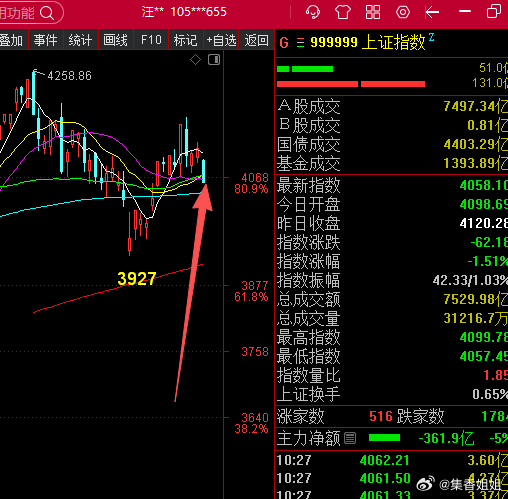Screen dimensions: 508x499
Task: Click the 10:27 tick with 4061.50
Action: tap(392, 478)
